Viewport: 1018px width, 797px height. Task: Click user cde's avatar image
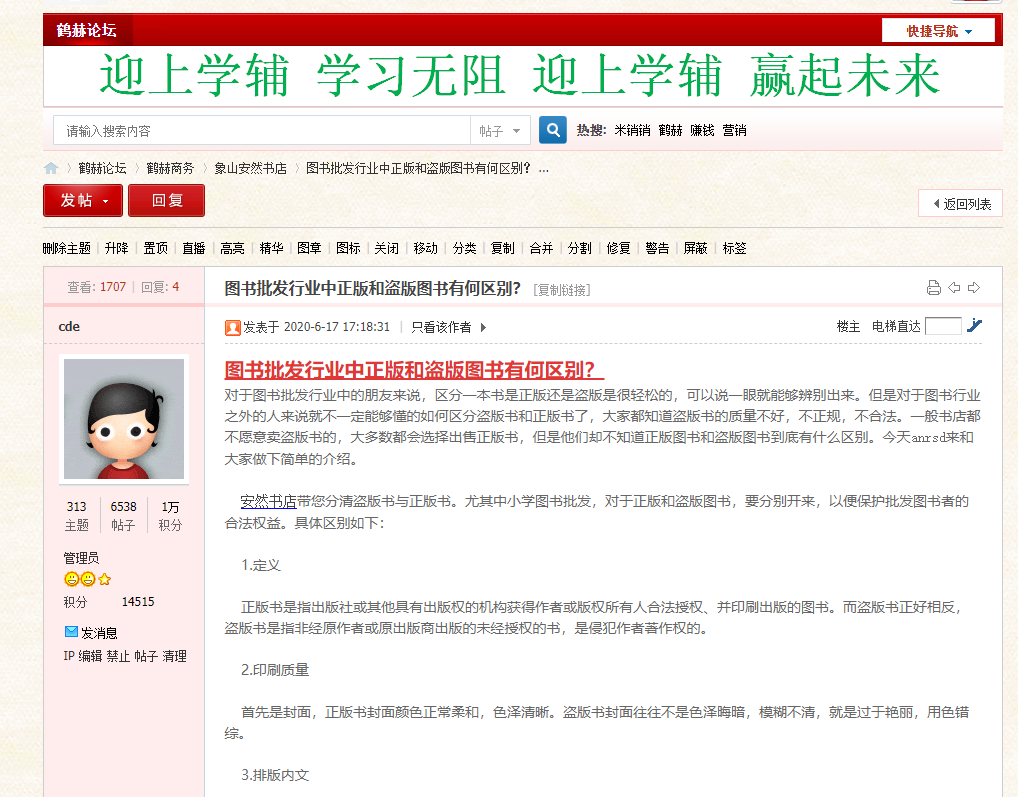click(124, 419)
